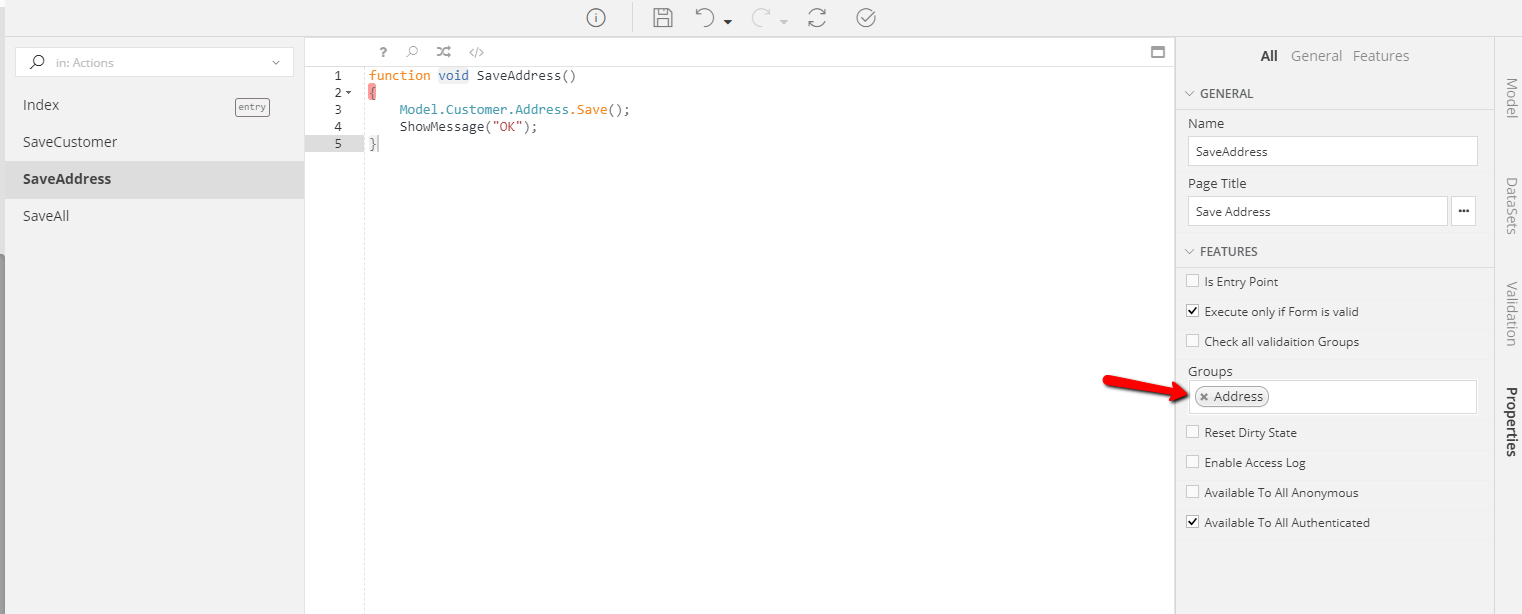Open the Validation side tab
The image size is (1522, 614).
tap(1510, 313)
